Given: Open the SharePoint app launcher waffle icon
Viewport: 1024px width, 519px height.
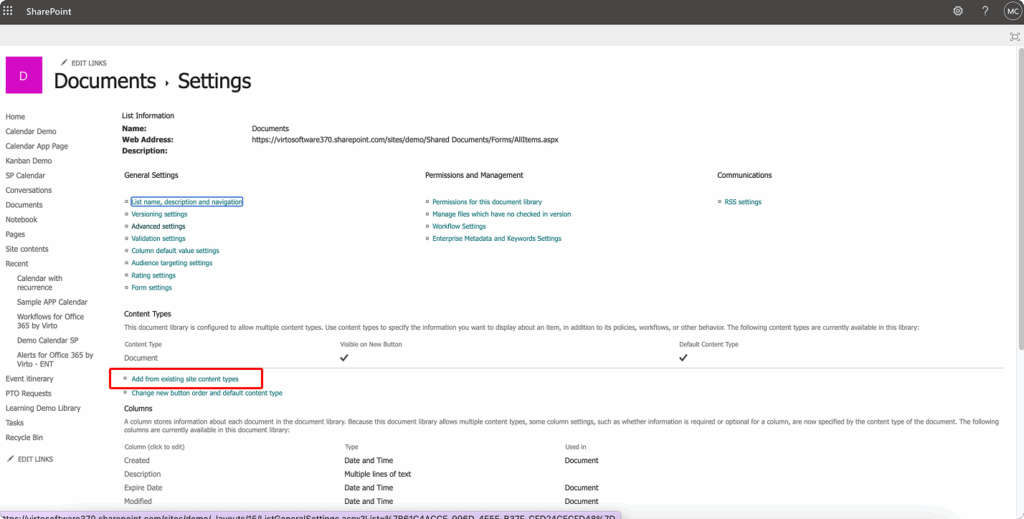Looking at the screenshot, I should click(9, 11).
